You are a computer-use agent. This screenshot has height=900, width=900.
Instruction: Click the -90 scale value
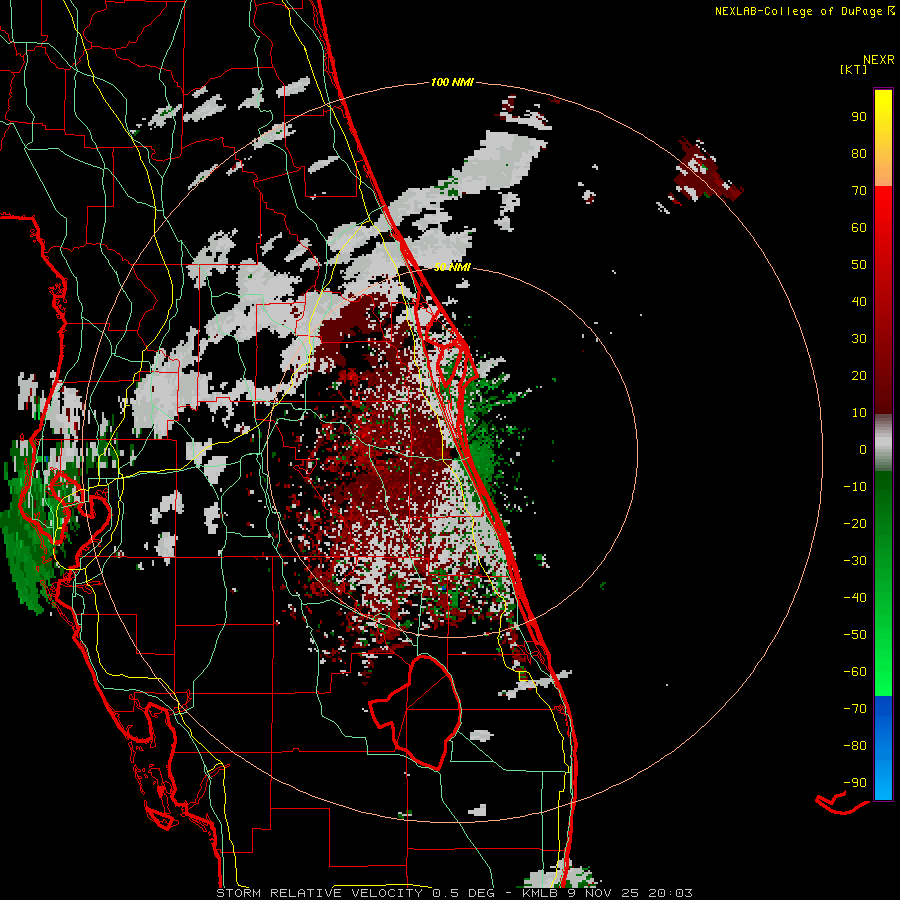(x=855, y=783)
